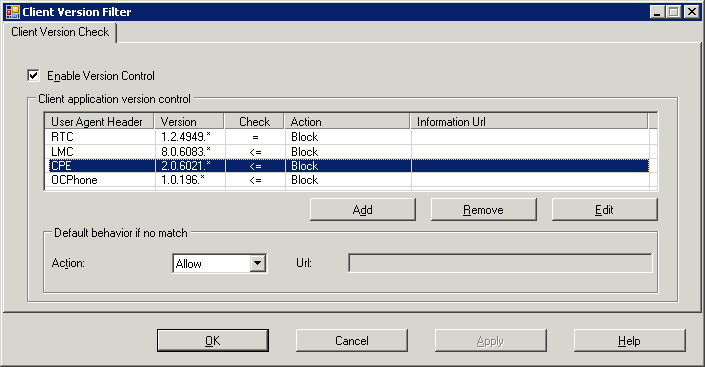Open the Action dropdown showing Allow

(x=220, y=264)
